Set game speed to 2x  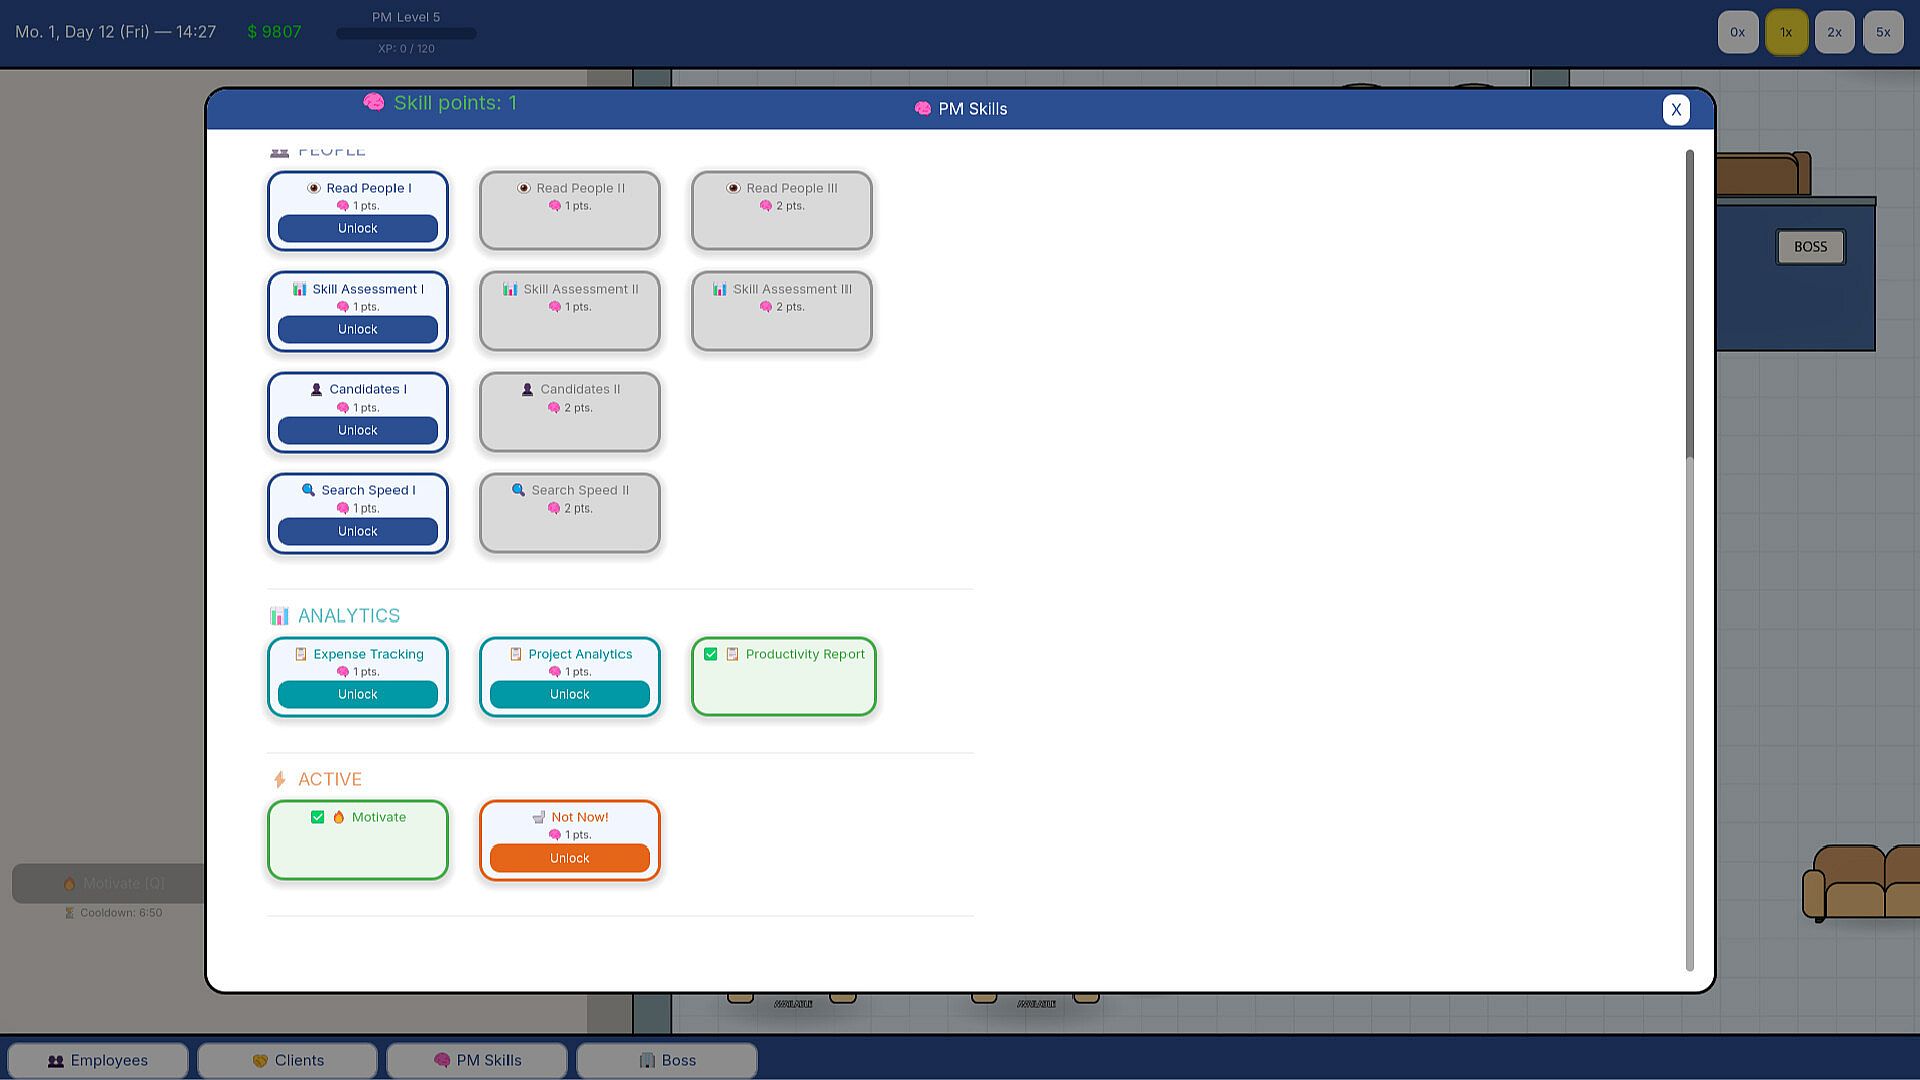pos(1834,32)
